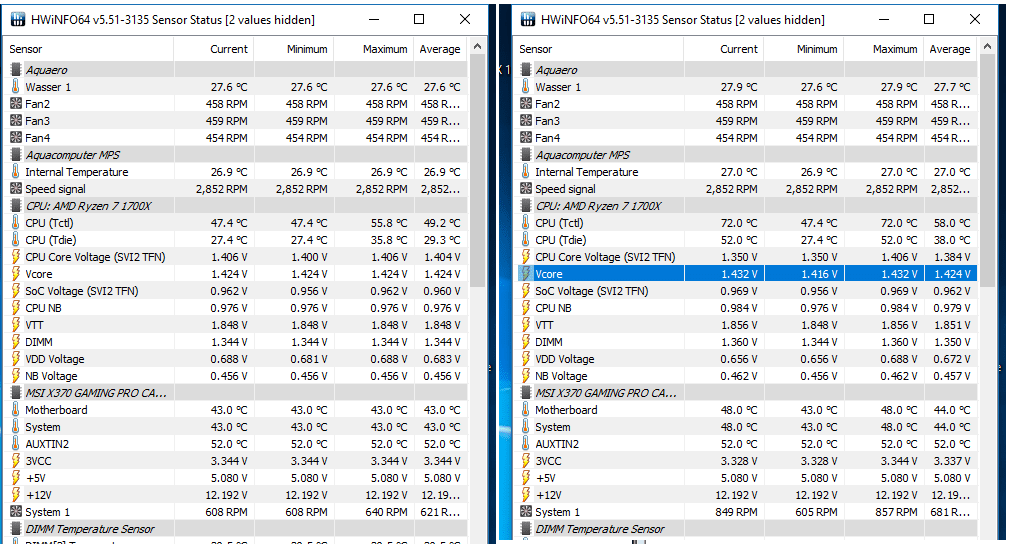Click the thermometer icon for CPU (Tctl) in left window
Image resolution: width=1010 pixels, height=544 pixels.
coord(15,223)
